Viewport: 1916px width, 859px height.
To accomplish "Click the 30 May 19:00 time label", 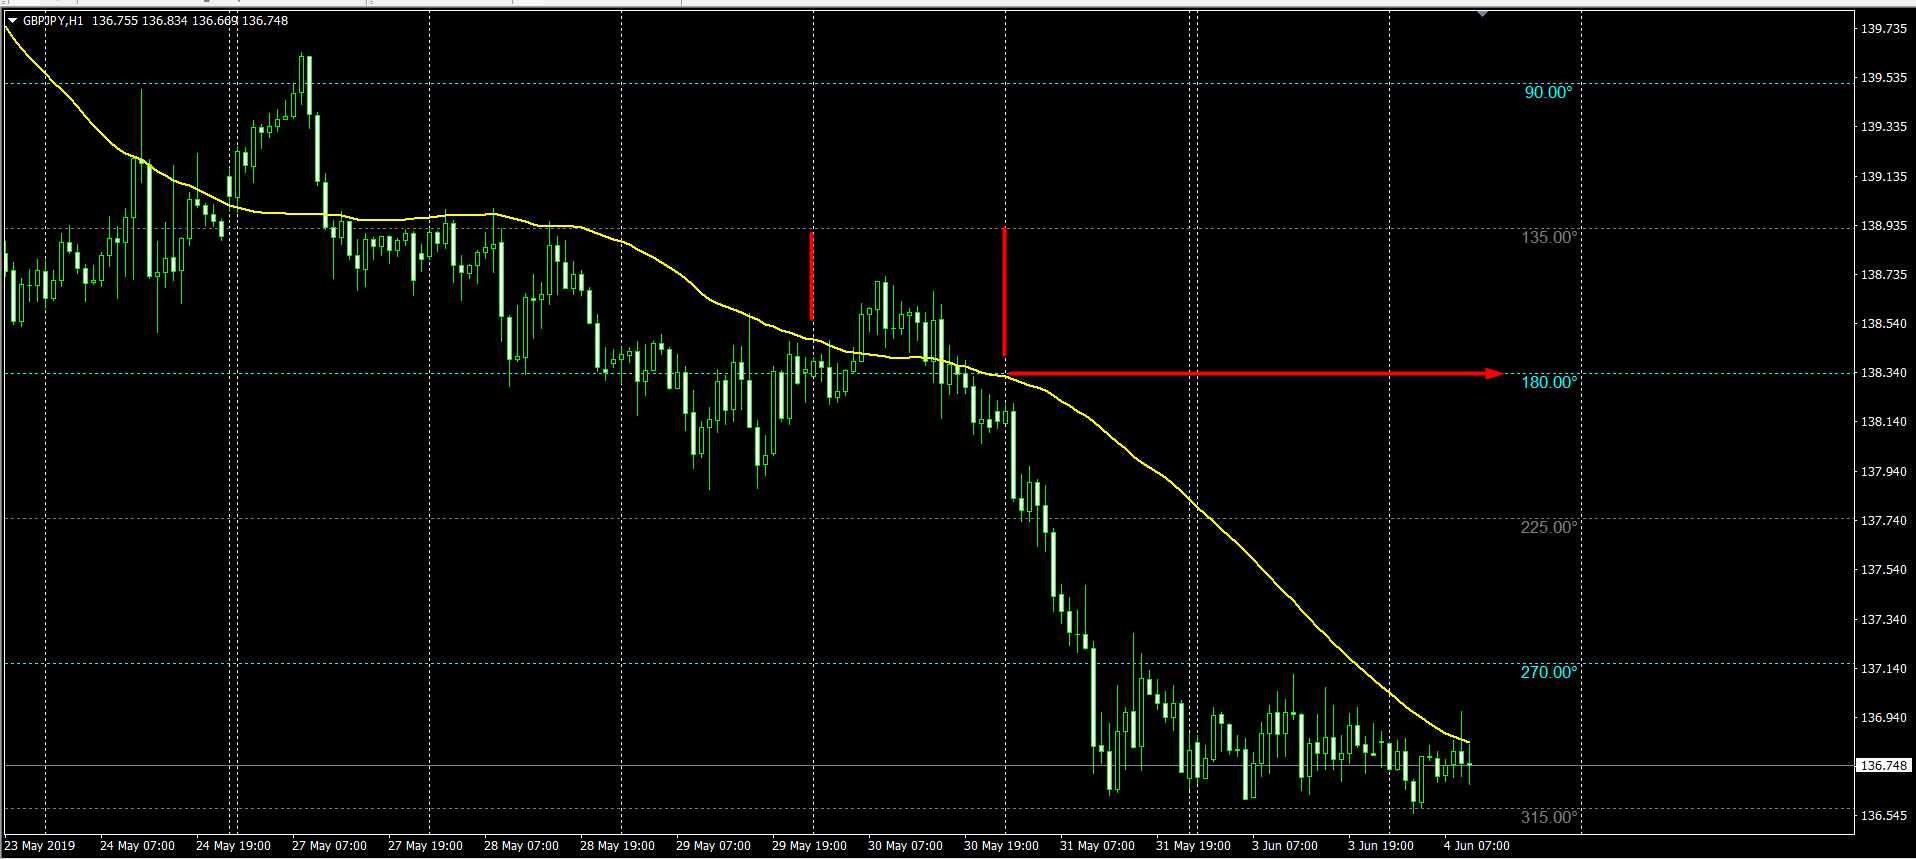I will click(x=1001, y=846).
